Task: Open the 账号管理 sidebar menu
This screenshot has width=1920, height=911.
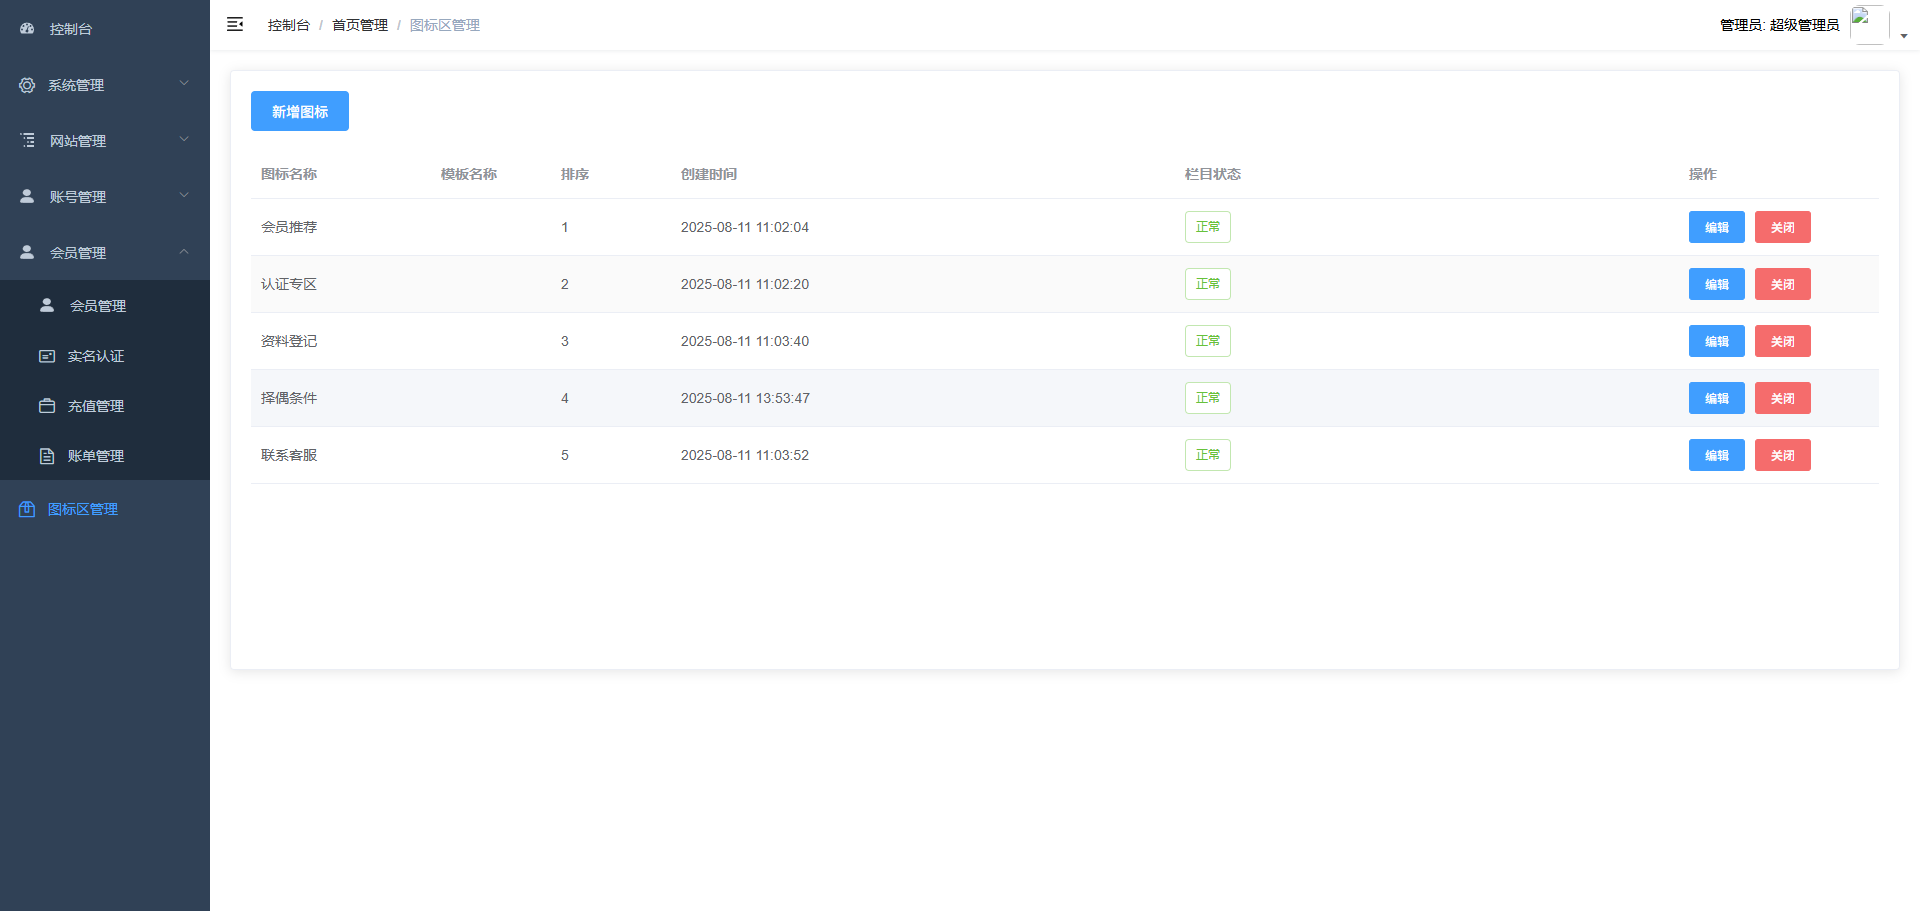Action: [78, 197]
